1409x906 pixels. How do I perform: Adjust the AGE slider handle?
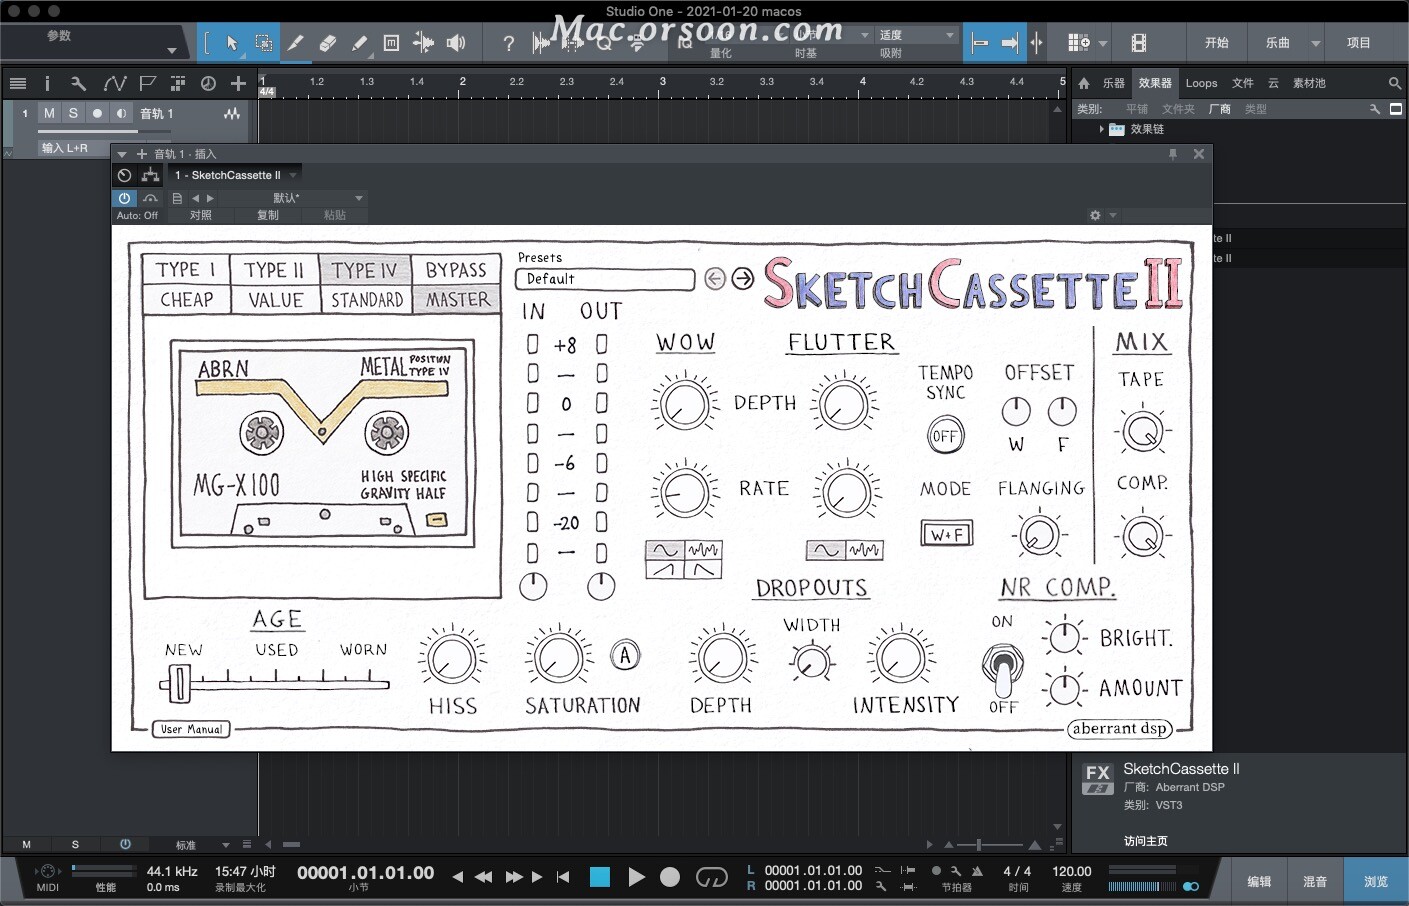point(178,684)
